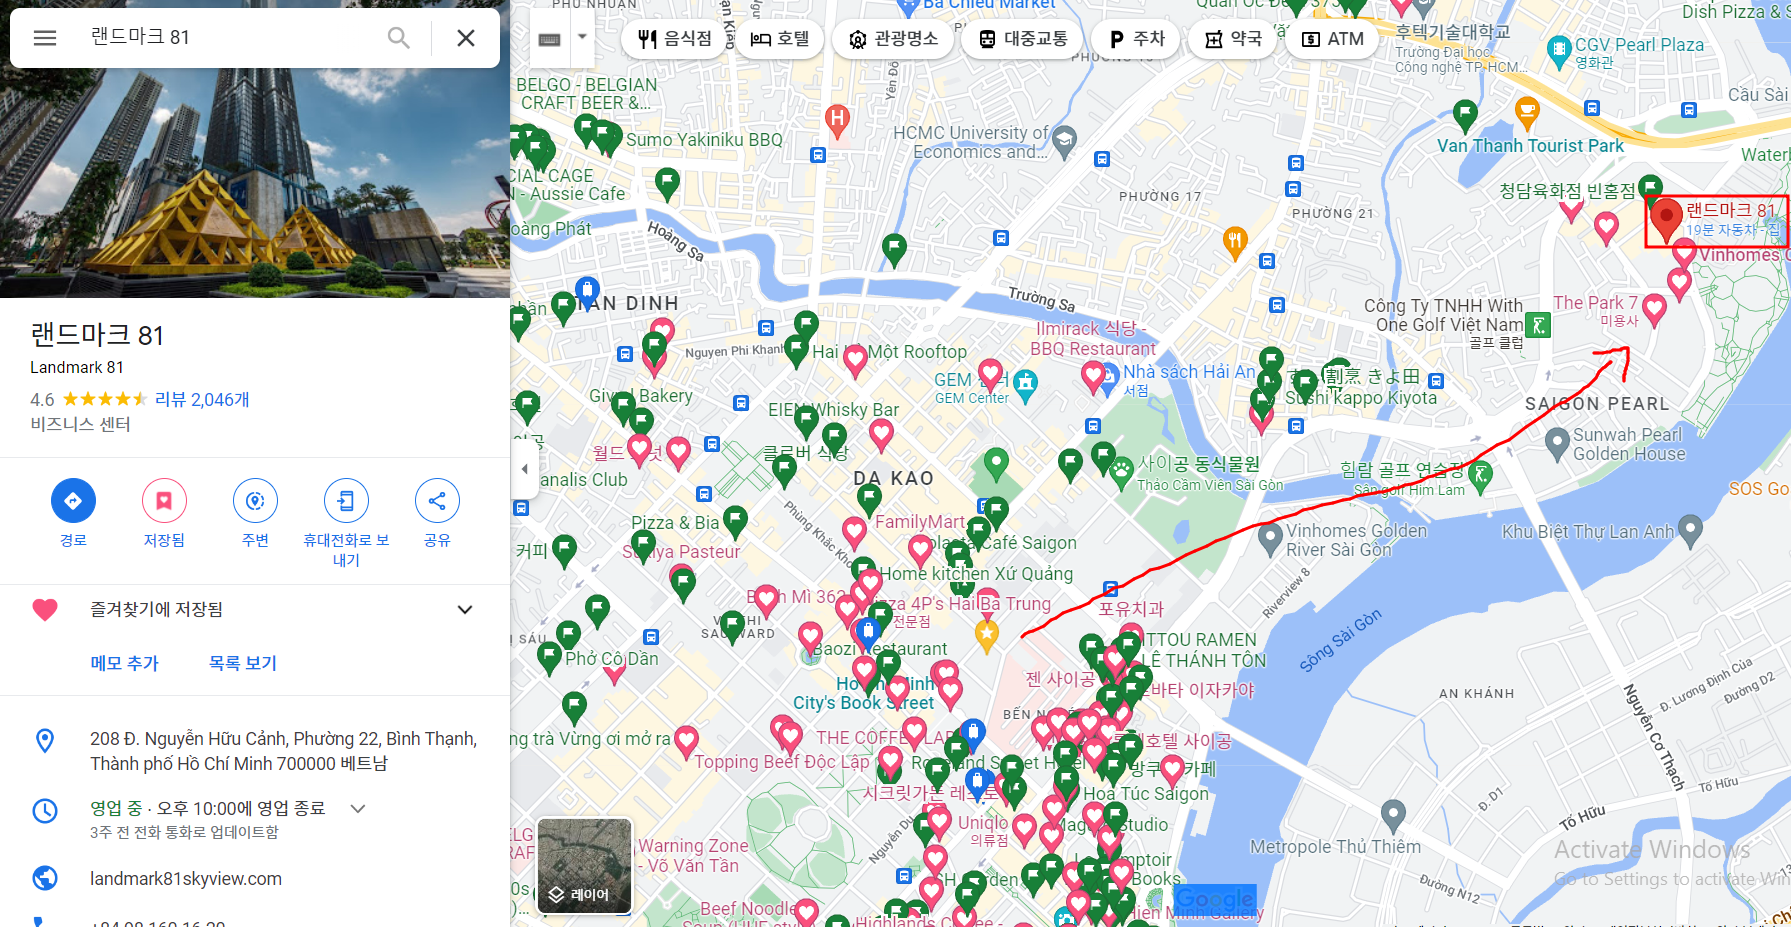Select the 주차 parking filter chip
The height and width of the screenshot is (927, 1791).
pos(1136,39)
